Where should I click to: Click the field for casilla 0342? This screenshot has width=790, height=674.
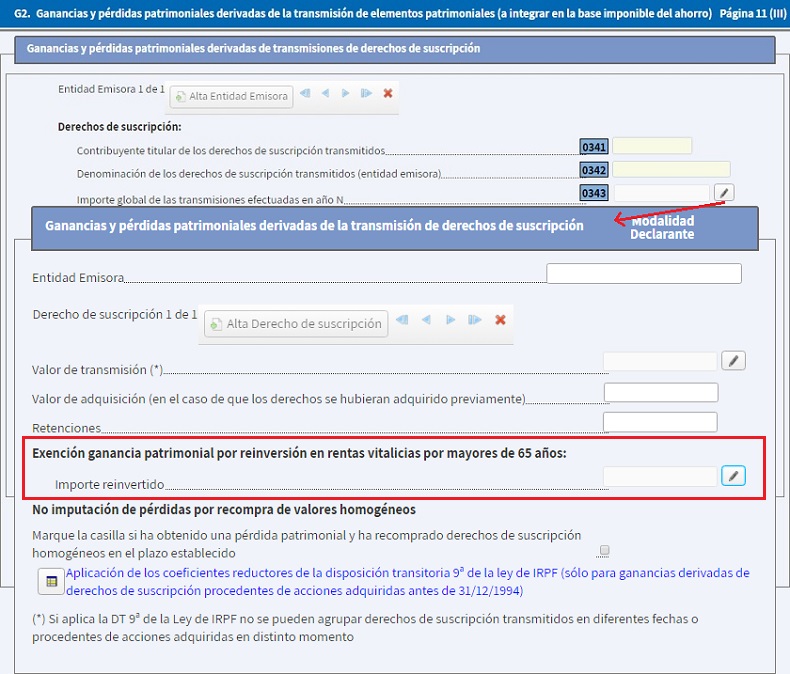[672, 169]
